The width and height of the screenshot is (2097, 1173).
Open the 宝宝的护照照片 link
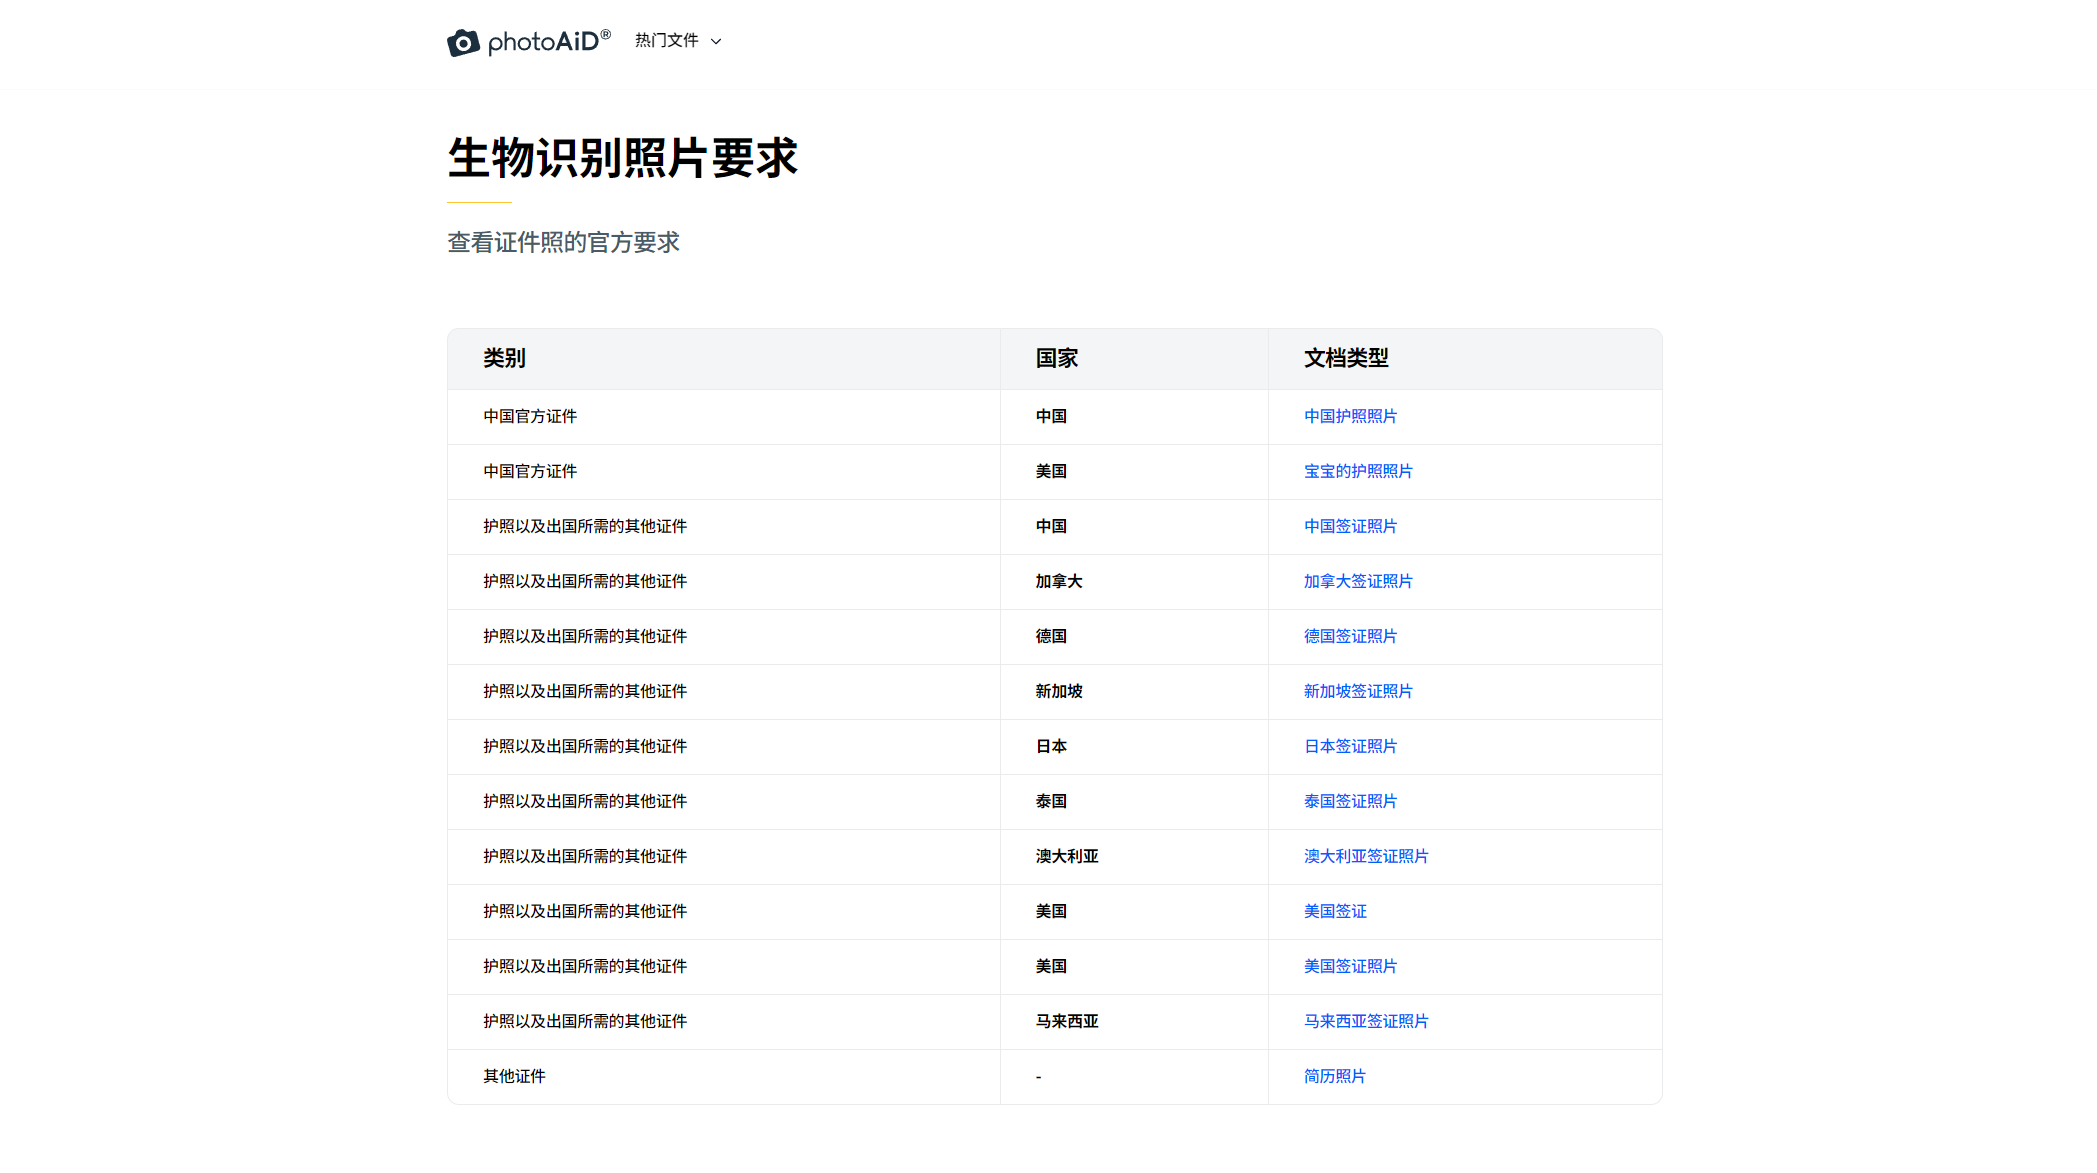(x=1357, y=471)
